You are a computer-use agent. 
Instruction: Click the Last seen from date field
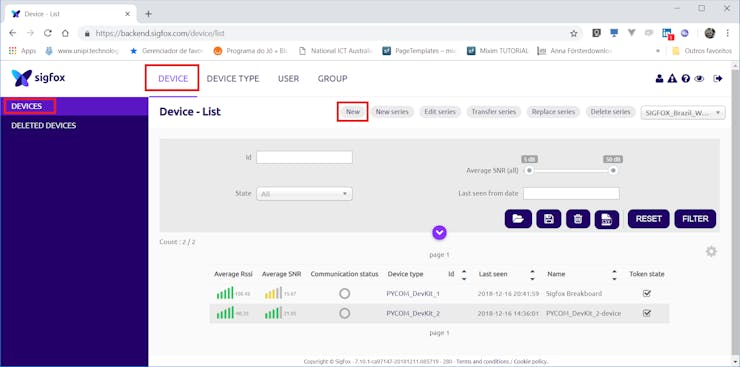pos(571,193)
